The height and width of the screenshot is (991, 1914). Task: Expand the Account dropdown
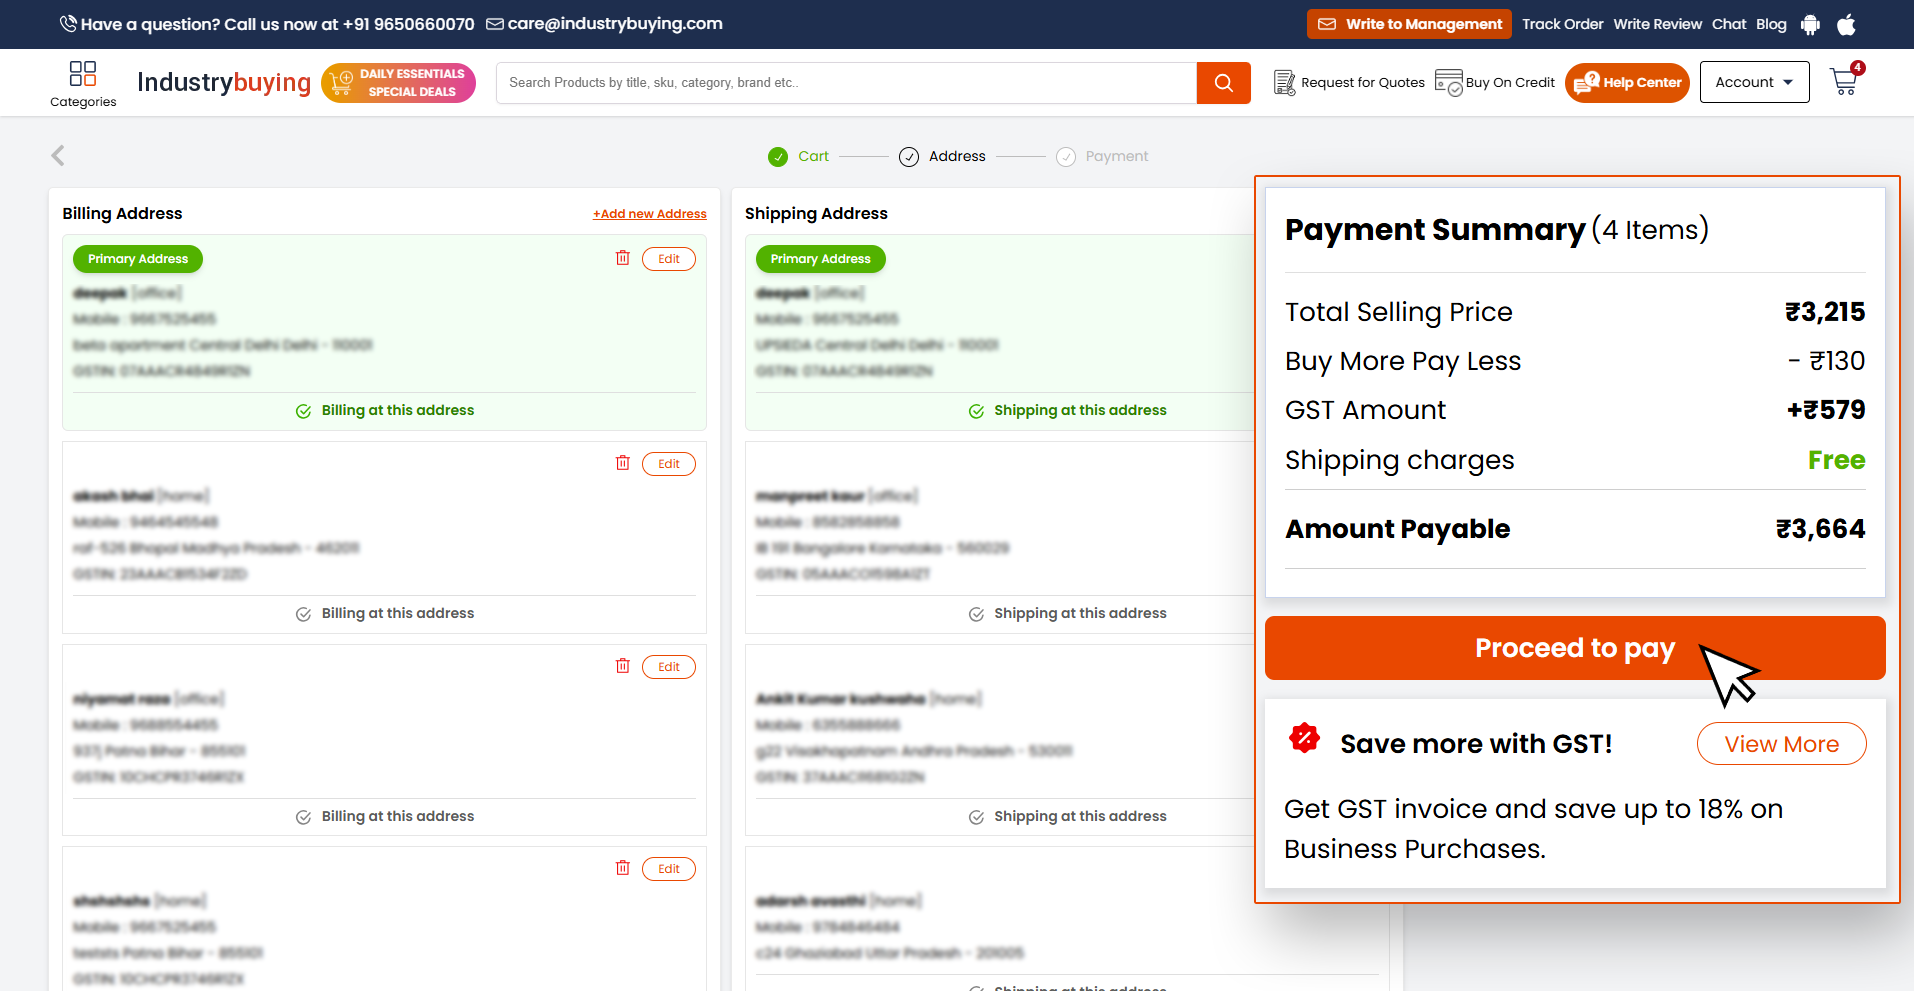tap(1754, 83)
